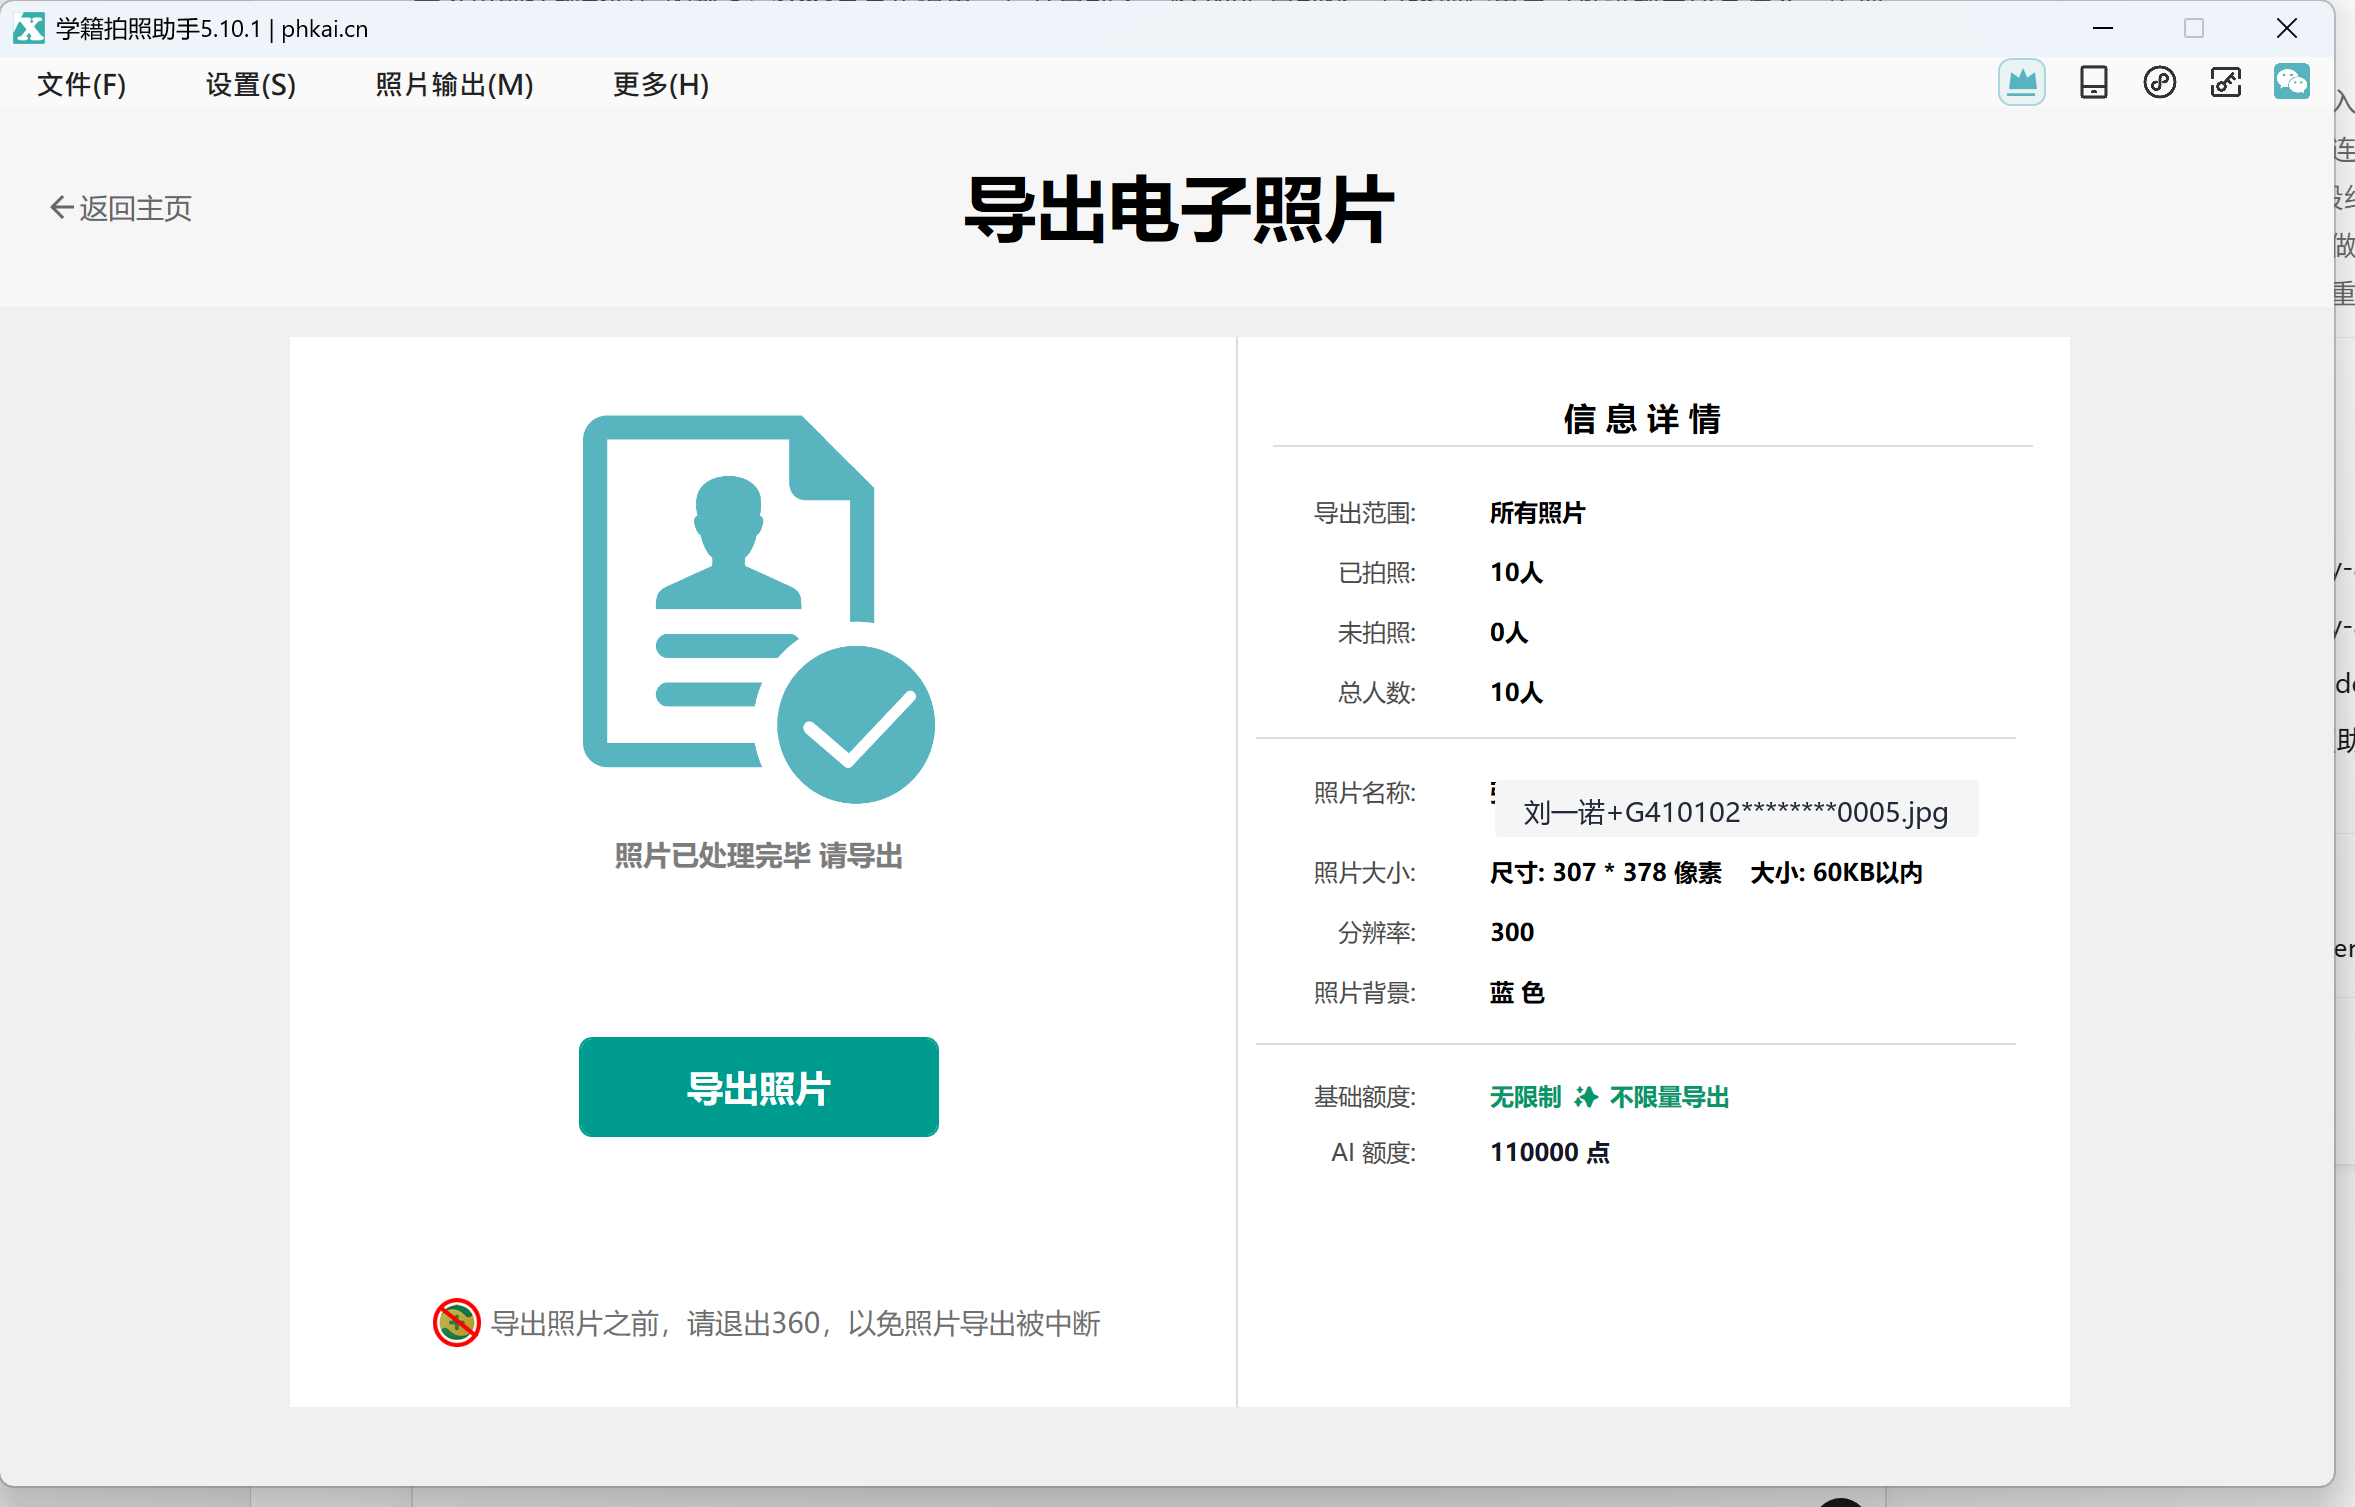Go back via 返回主页 link
Image resolution: width=2355 pixels, height=1507 pixels.
(x=121, y=208)
